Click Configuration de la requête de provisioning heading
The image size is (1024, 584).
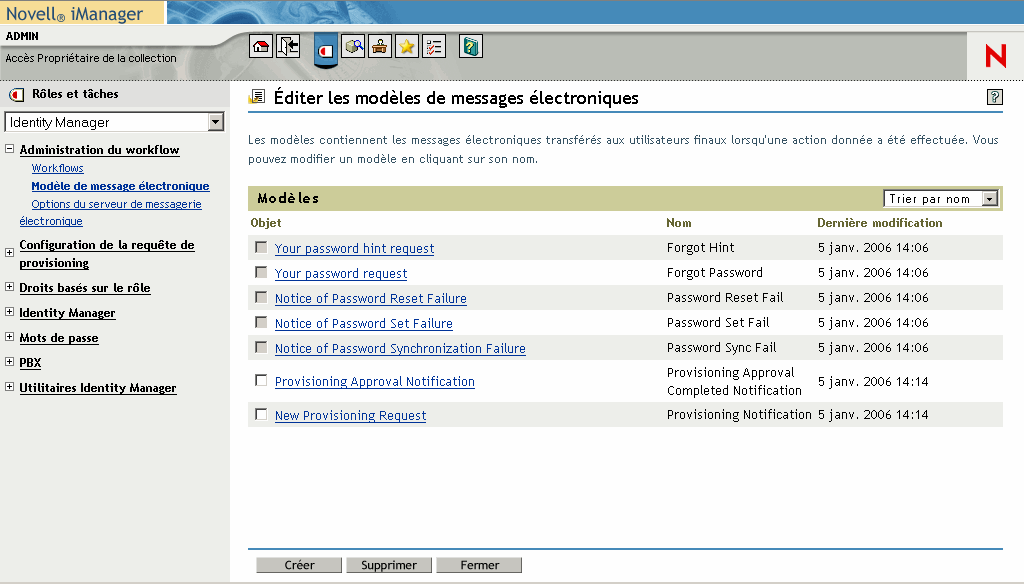[x=107, y=254]
